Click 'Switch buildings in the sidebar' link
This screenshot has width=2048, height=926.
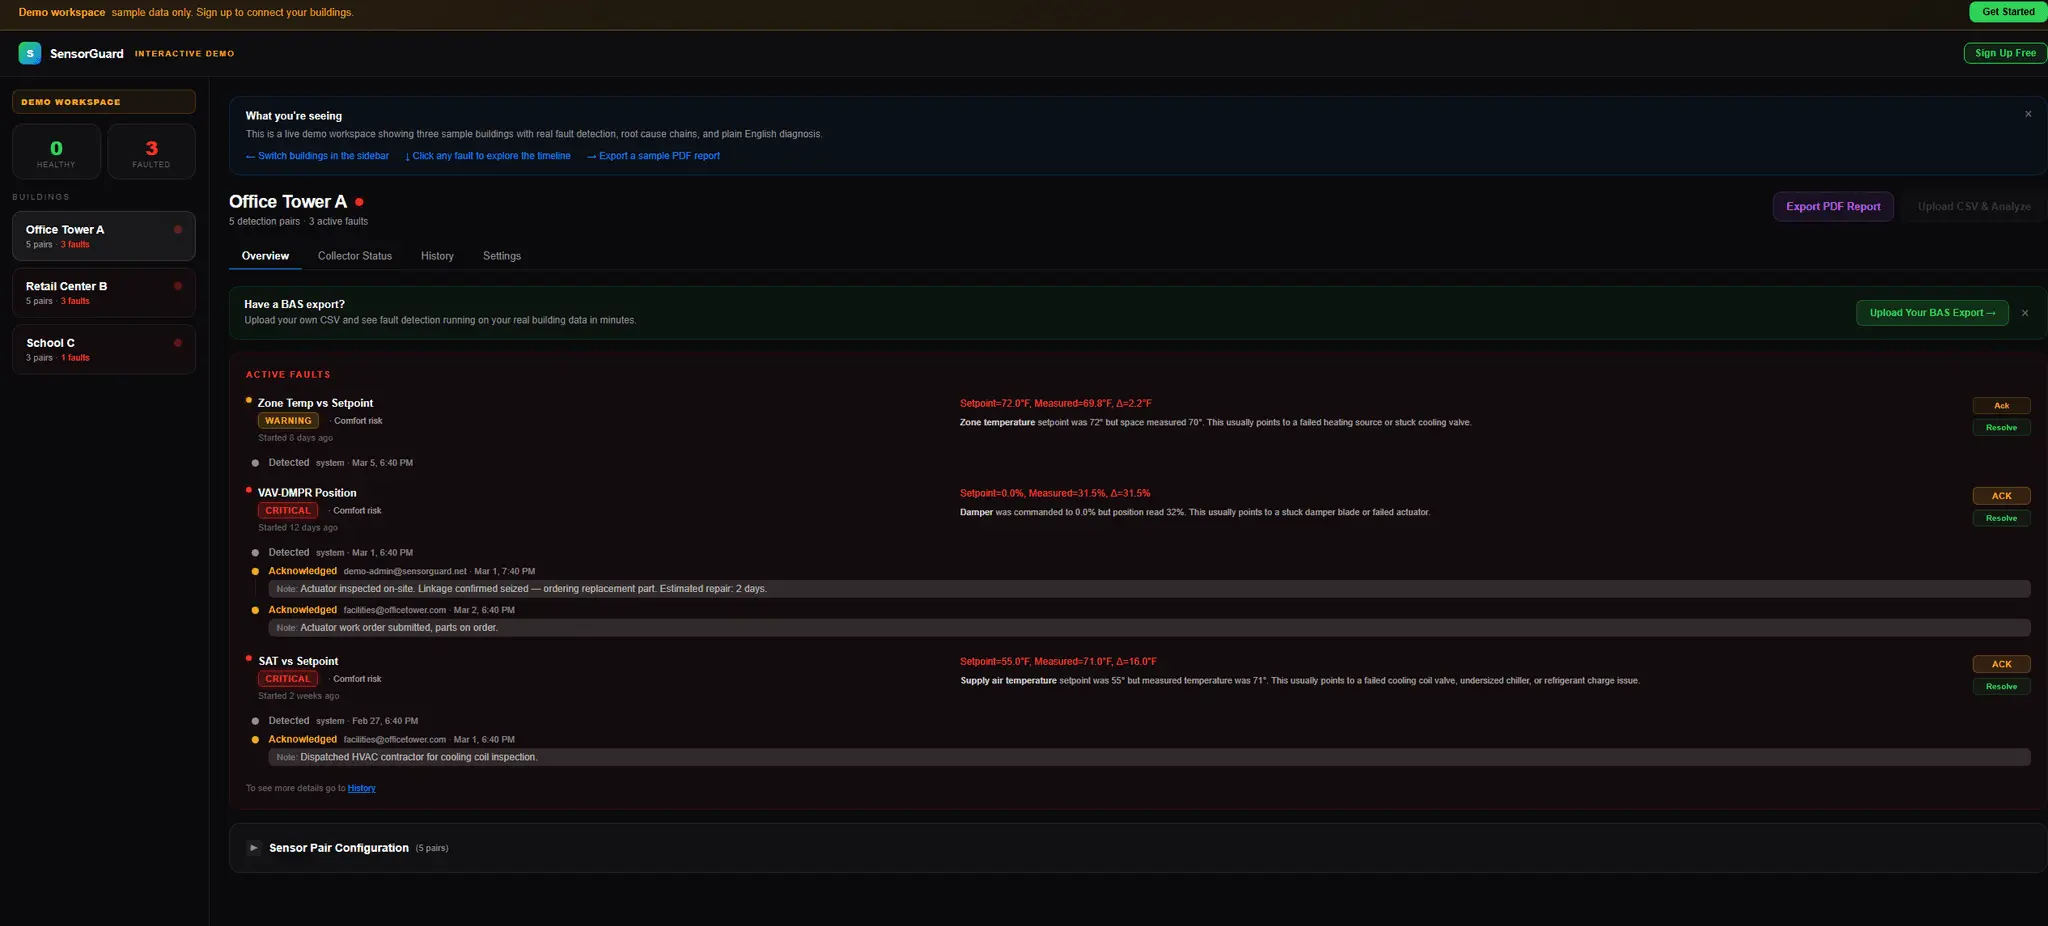click(317, 156)
